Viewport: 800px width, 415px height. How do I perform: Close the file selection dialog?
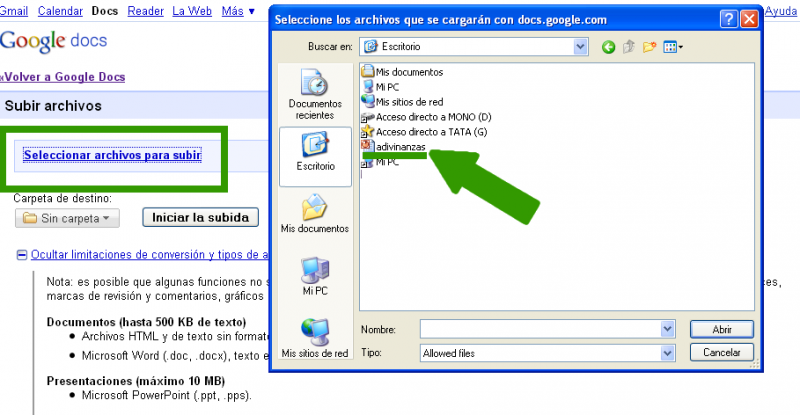(749, 19)
